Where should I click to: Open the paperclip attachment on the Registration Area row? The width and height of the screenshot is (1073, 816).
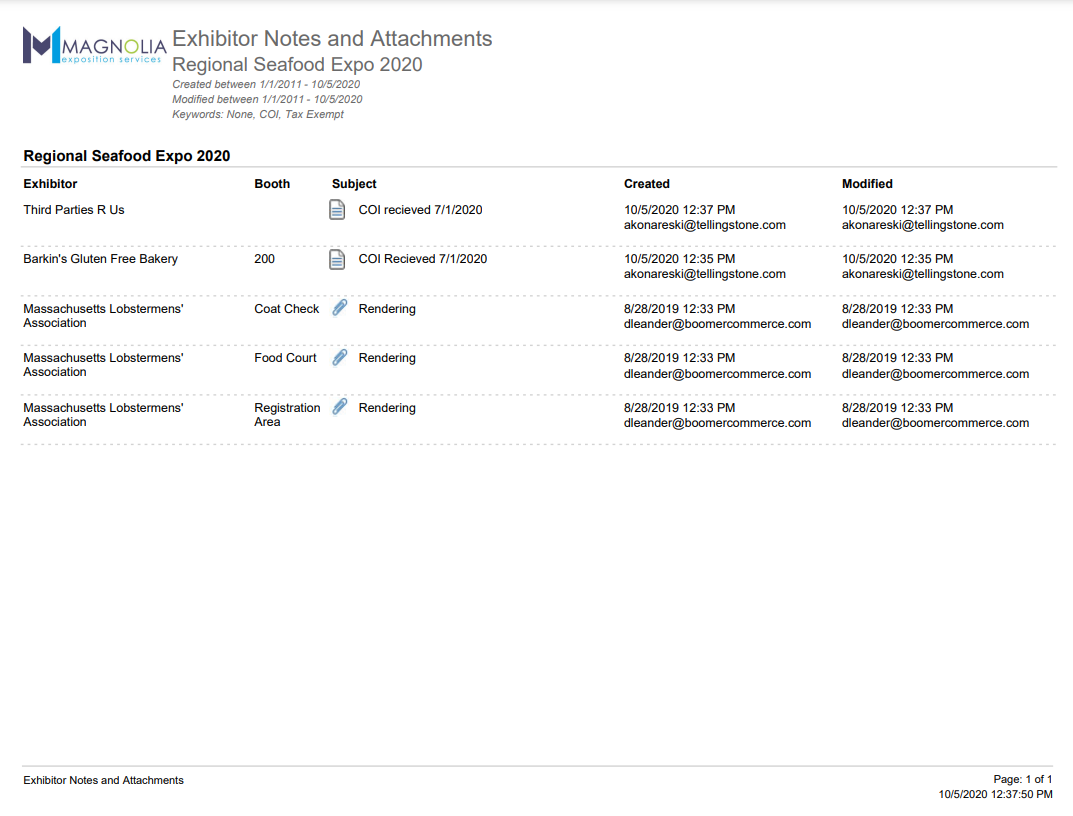[340, 407]
